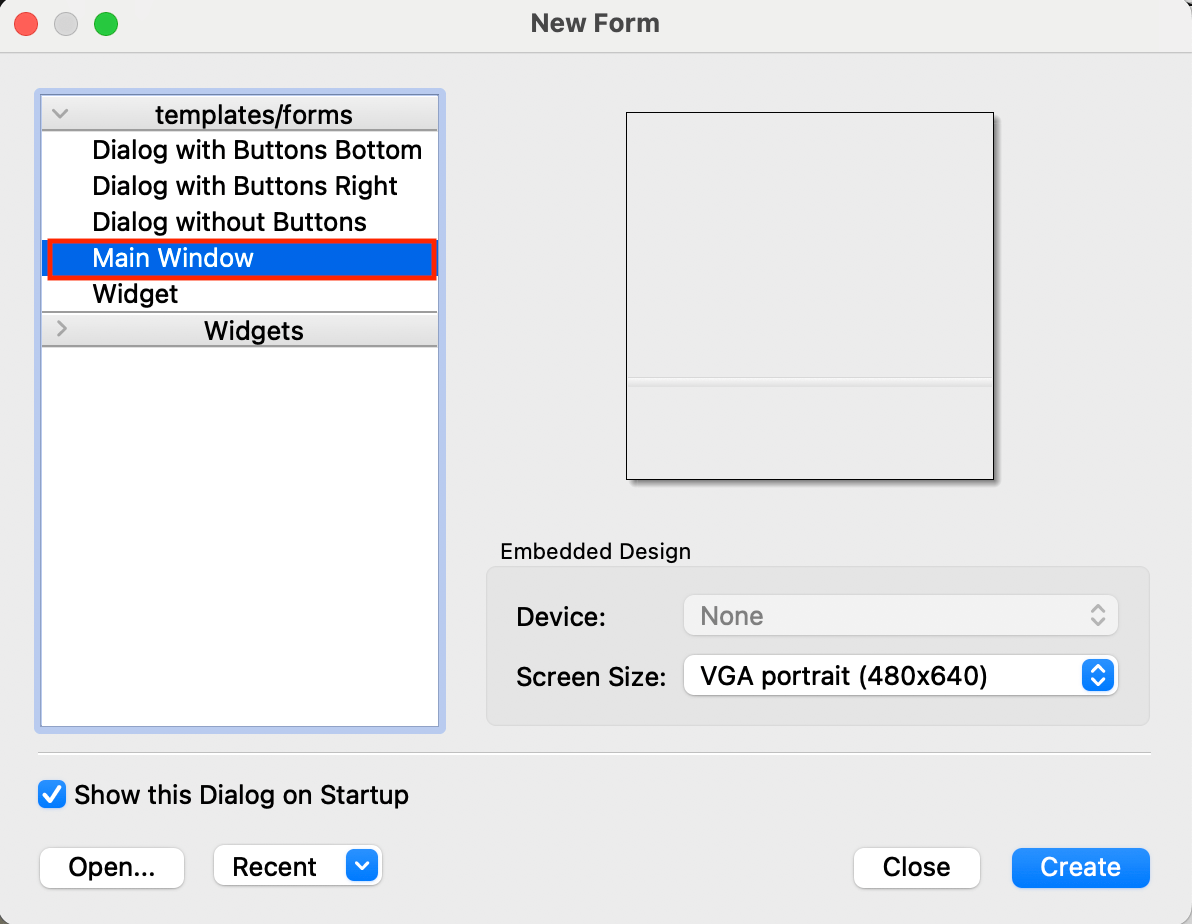Select the Main Window template

coord(240,258)
